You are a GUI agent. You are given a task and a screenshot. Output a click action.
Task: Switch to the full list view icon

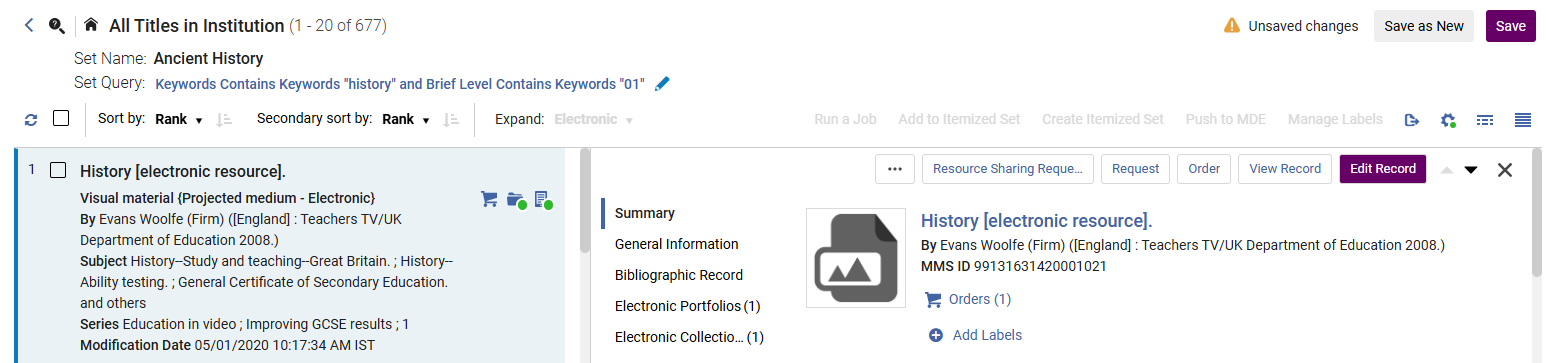click(1523, 120)
